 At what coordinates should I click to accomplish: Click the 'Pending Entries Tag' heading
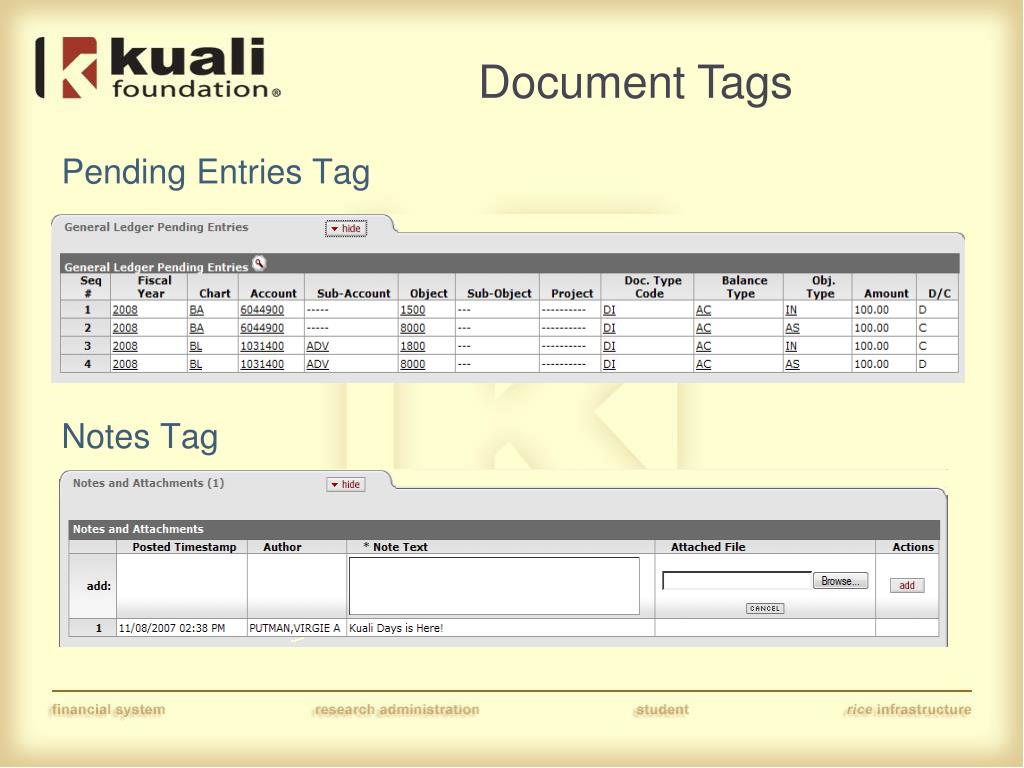[x=216, y=173]
